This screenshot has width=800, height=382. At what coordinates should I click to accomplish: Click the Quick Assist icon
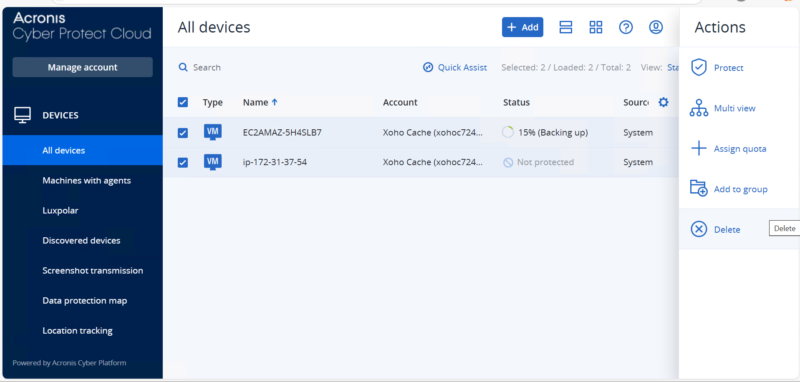428,67
